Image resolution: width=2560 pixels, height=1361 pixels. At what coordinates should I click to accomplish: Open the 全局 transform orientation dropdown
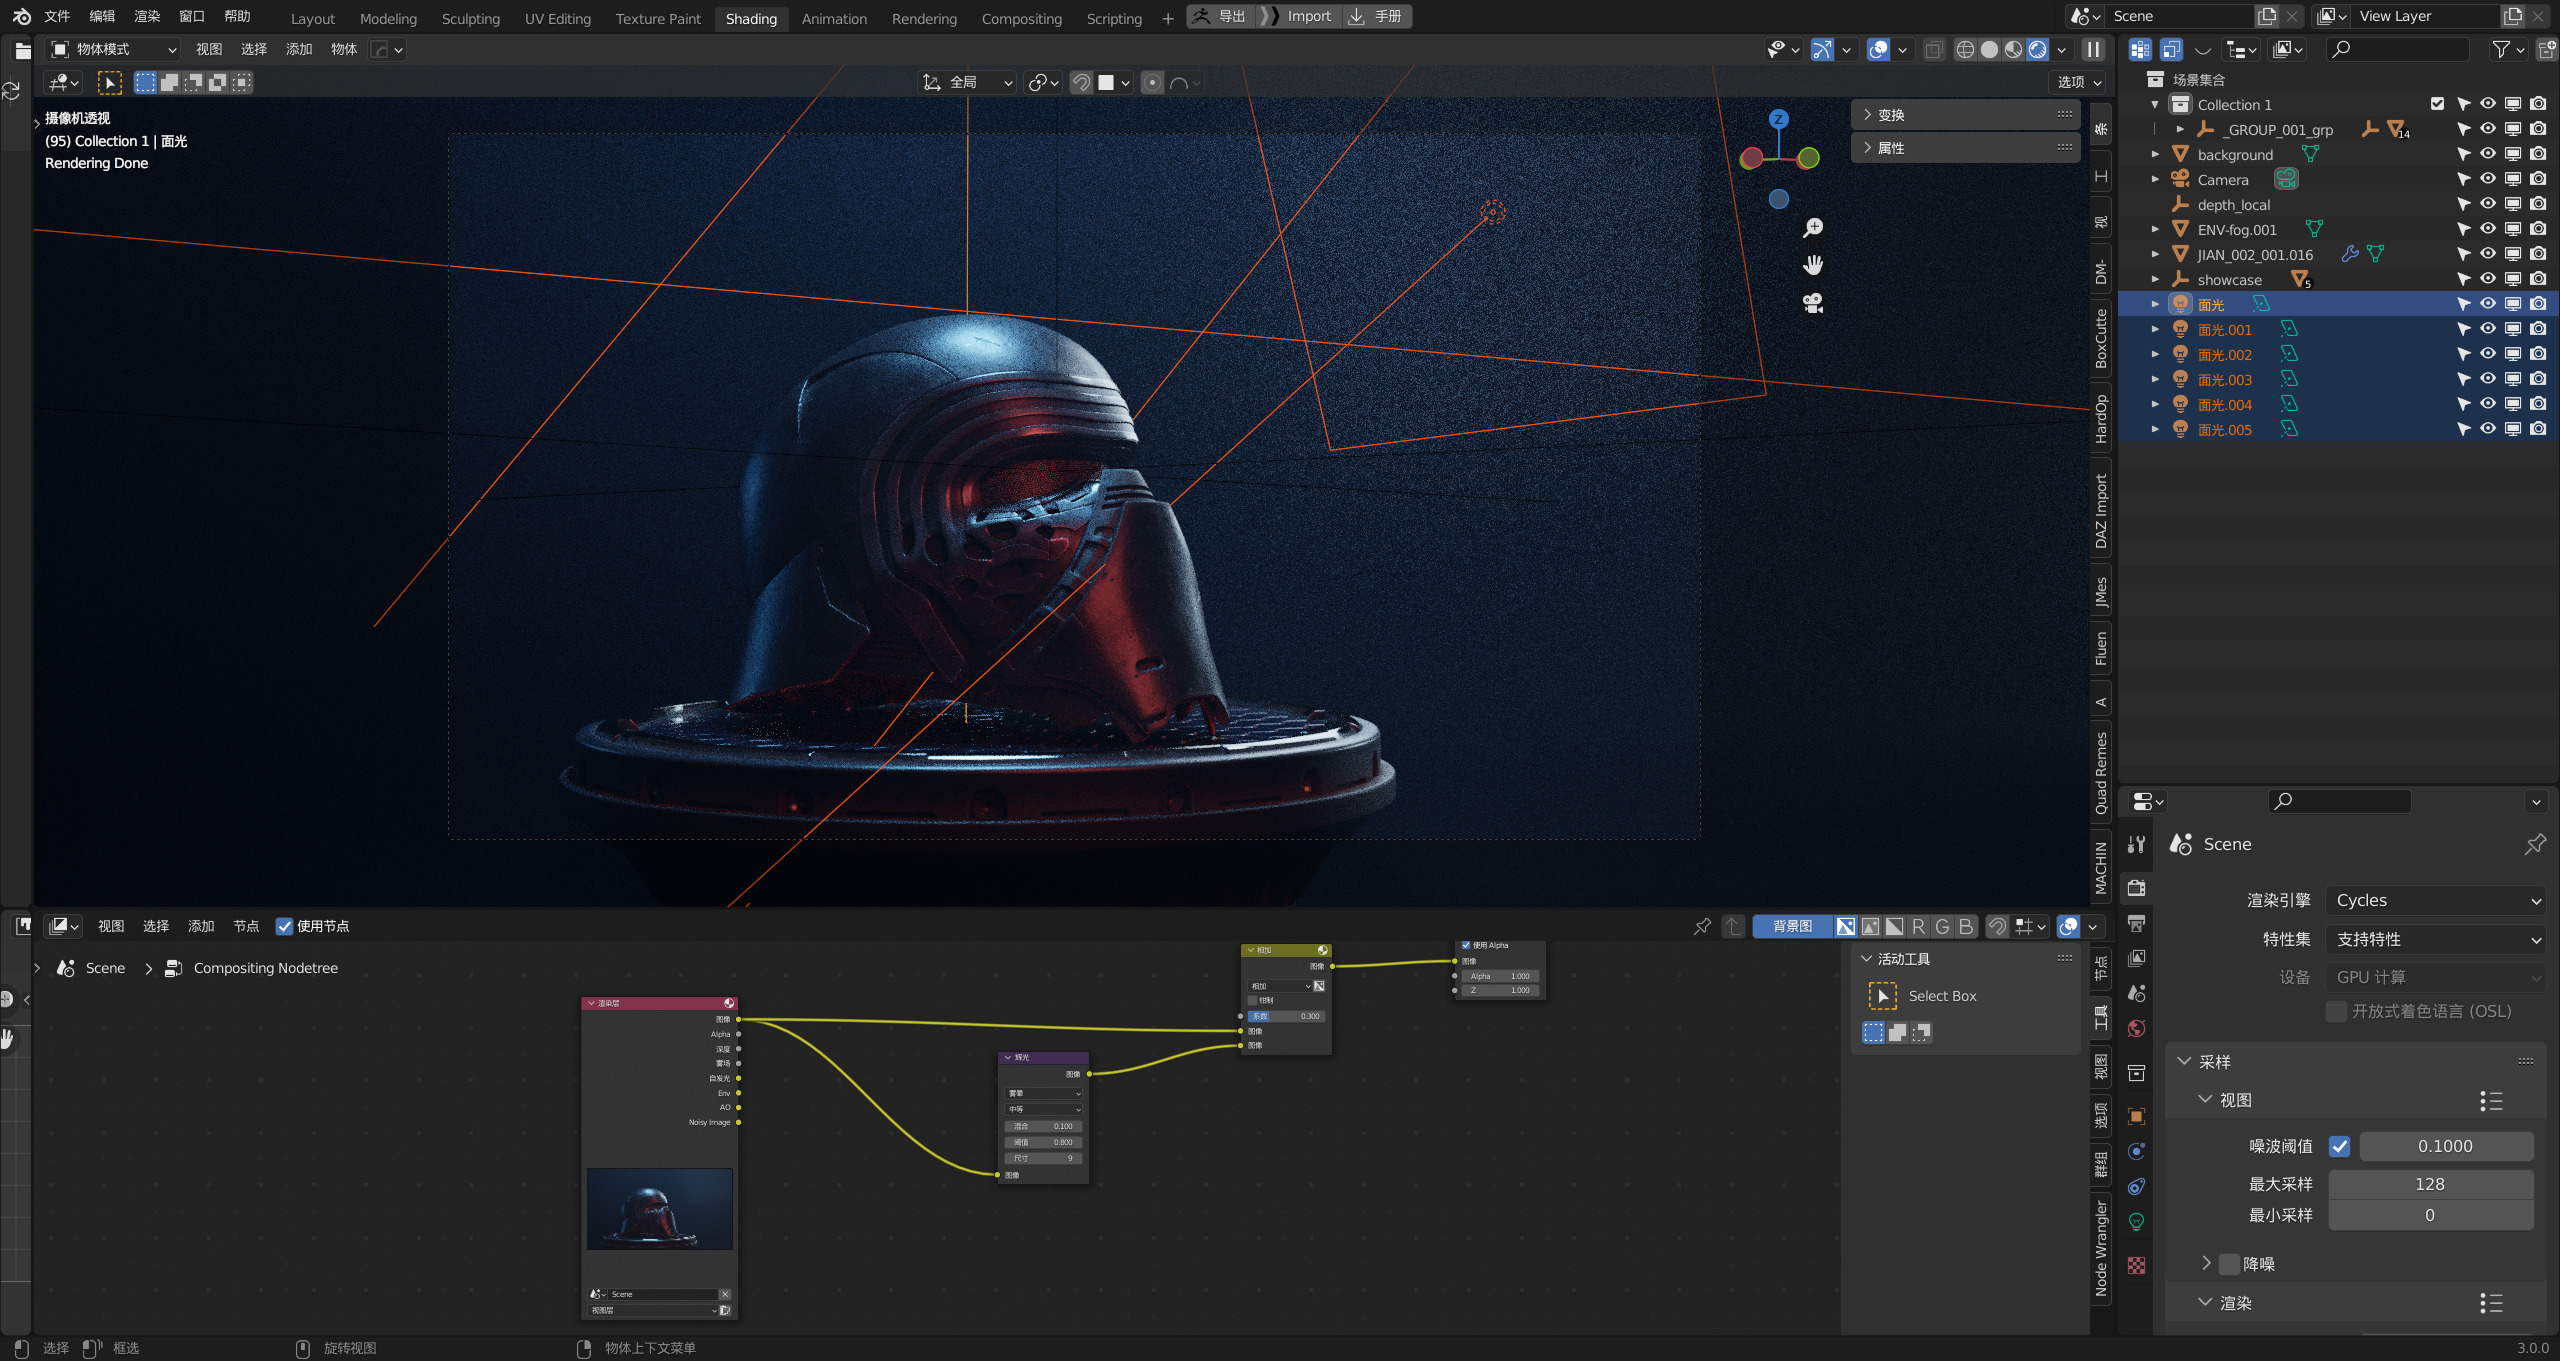pos(967,83)
